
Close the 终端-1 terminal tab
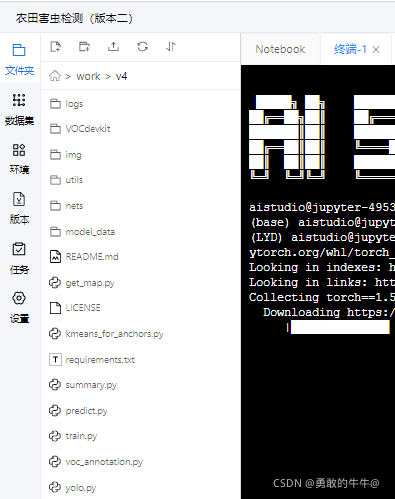click(x=376, y=50)
